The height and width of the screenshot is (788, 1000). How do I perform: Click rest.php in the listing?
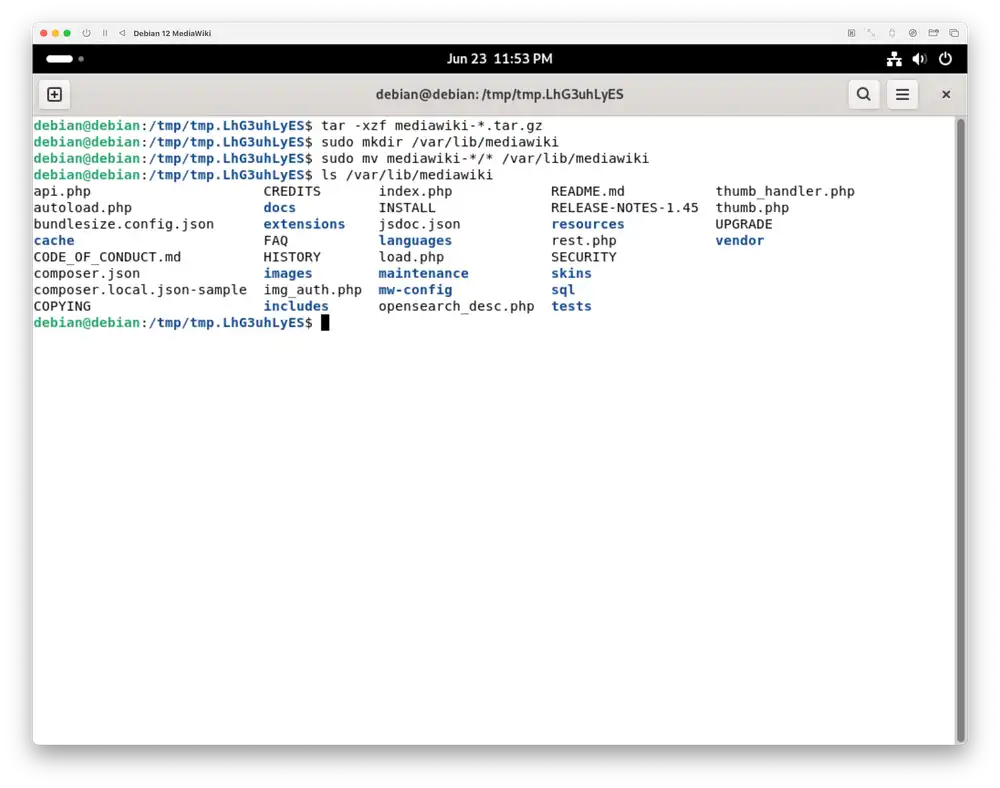pos(584,241)
